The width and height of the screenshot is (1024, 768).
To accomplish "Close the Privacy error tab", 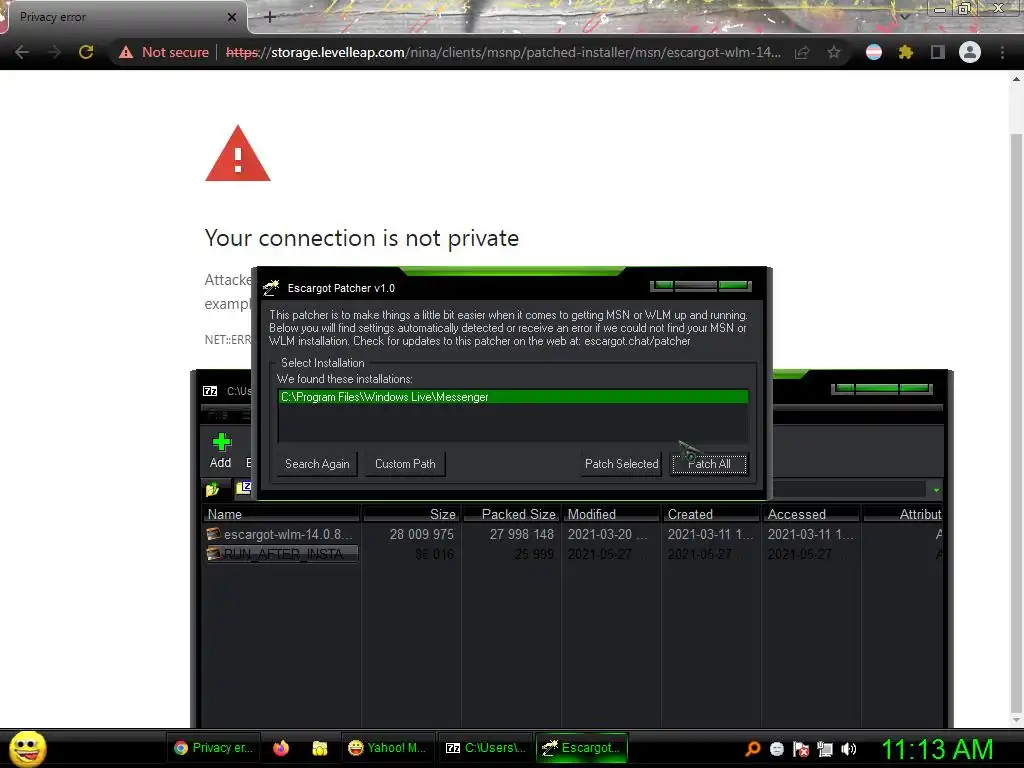I will (232, 17).
